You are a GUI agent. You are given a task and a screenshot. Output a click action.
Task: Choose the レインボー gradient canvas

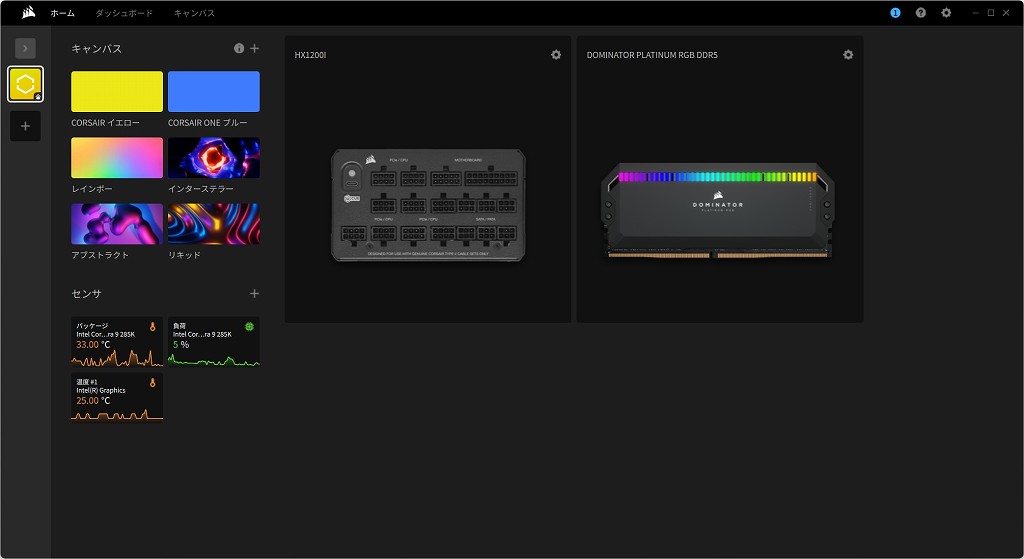tap(117, 157)
